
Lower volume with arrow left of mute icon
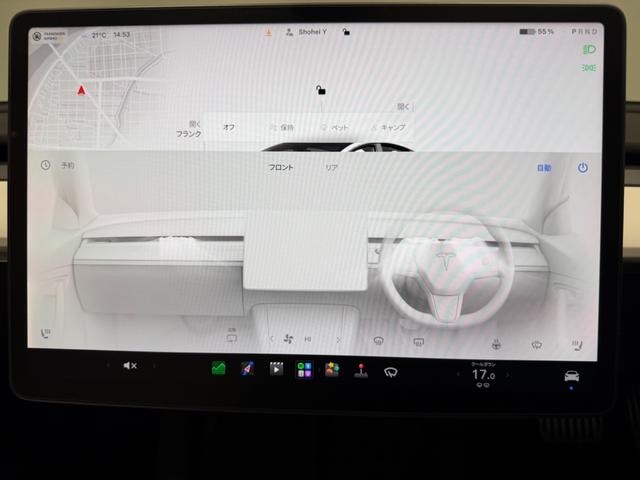(108, 365)
